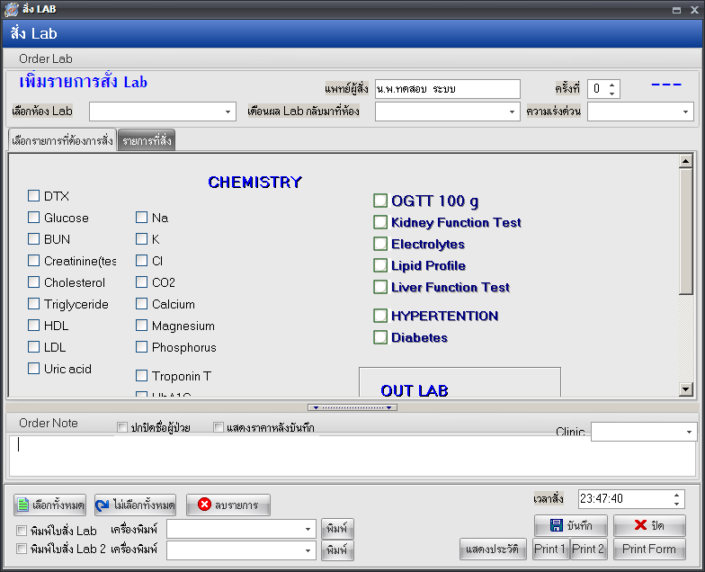The image size is (705, 572).
Task: Click the splitter collapse arrows above Order Note
Action: click(352, 407)
